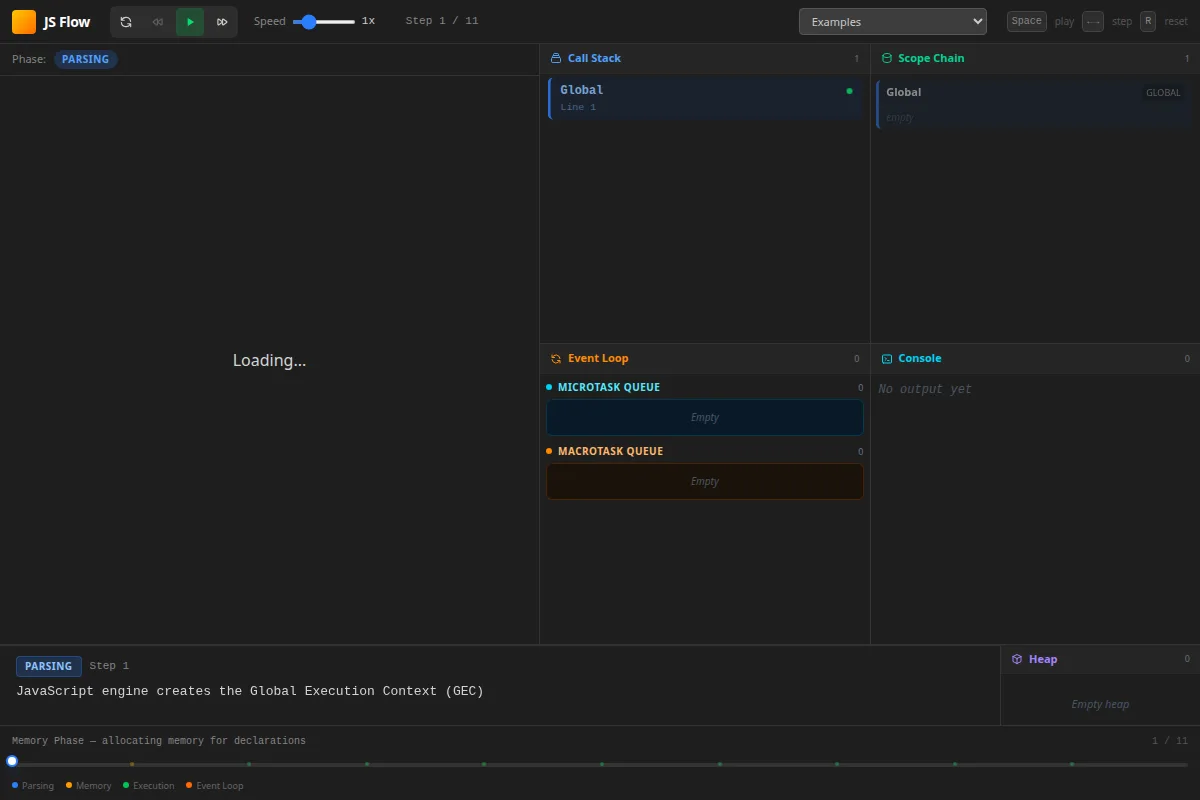The width and height of the screenshot is (1200, 800).
Task: Click the Event Loop legend item
Action: 215,786
